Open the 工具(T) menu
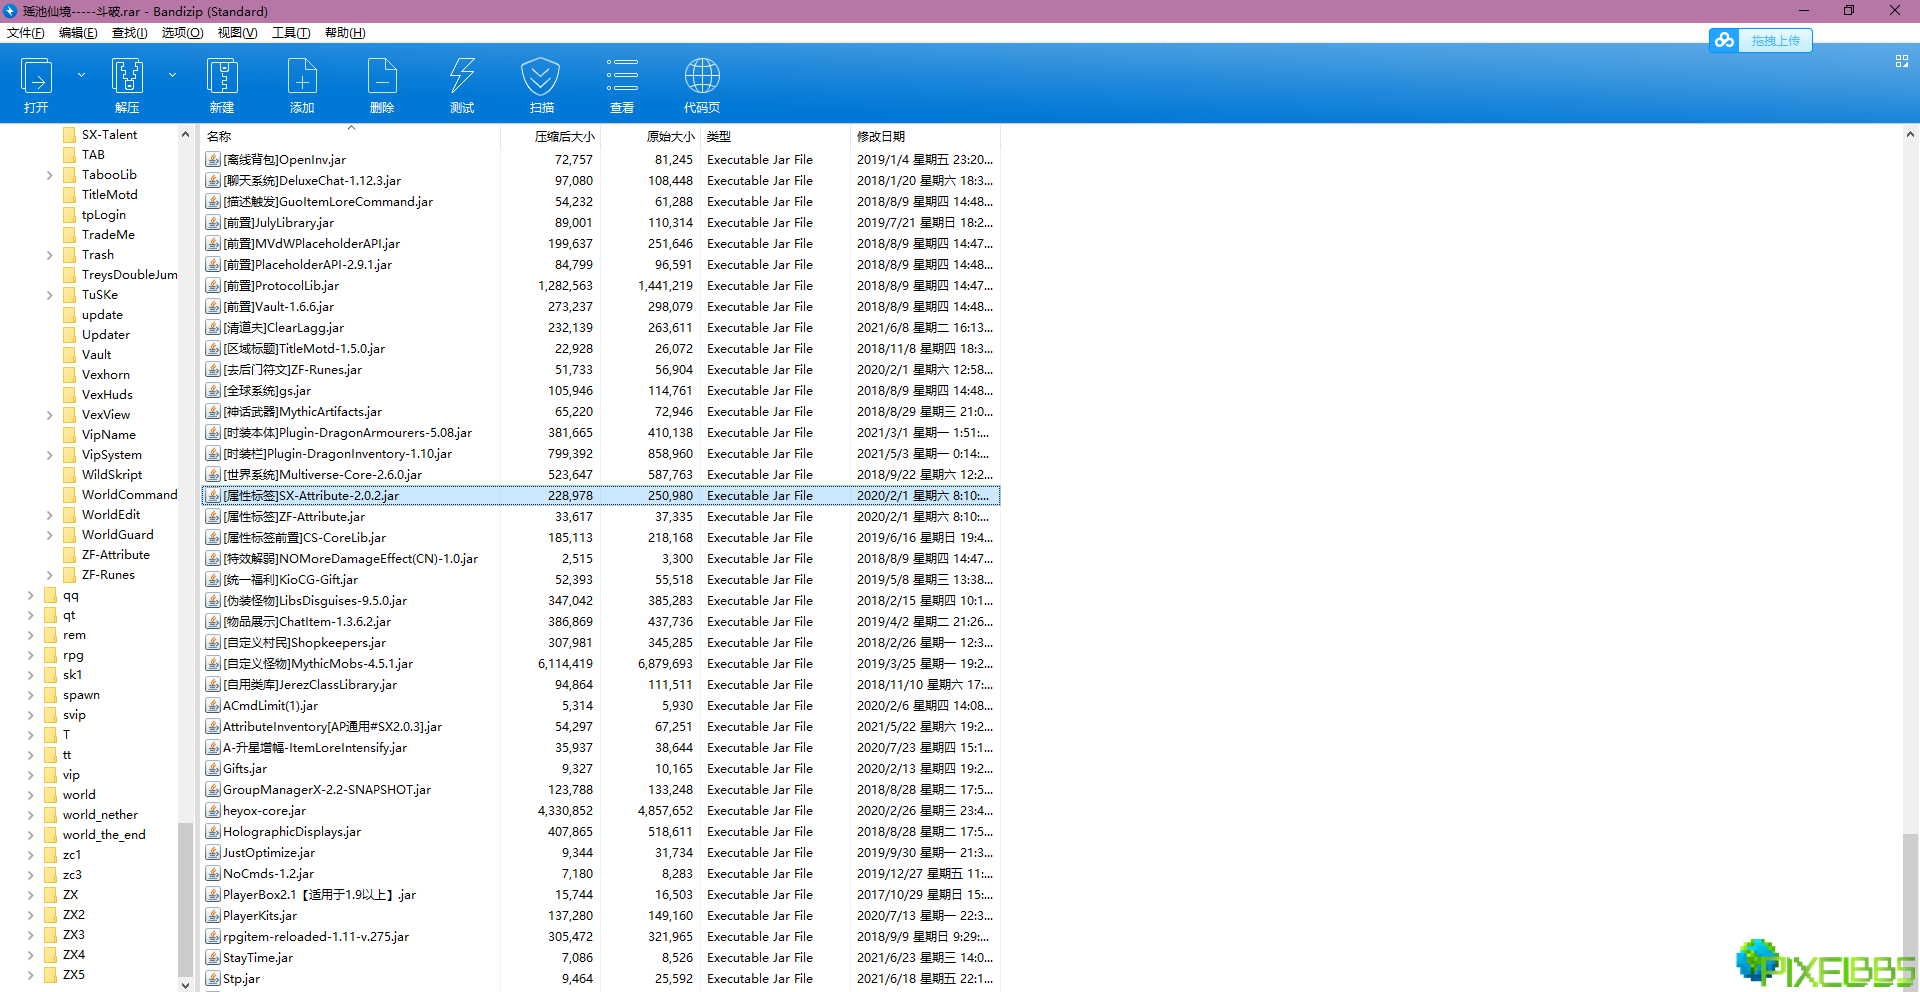Image resolution: width=1920 pixels, height=992 pixels. tap(291, 33)
